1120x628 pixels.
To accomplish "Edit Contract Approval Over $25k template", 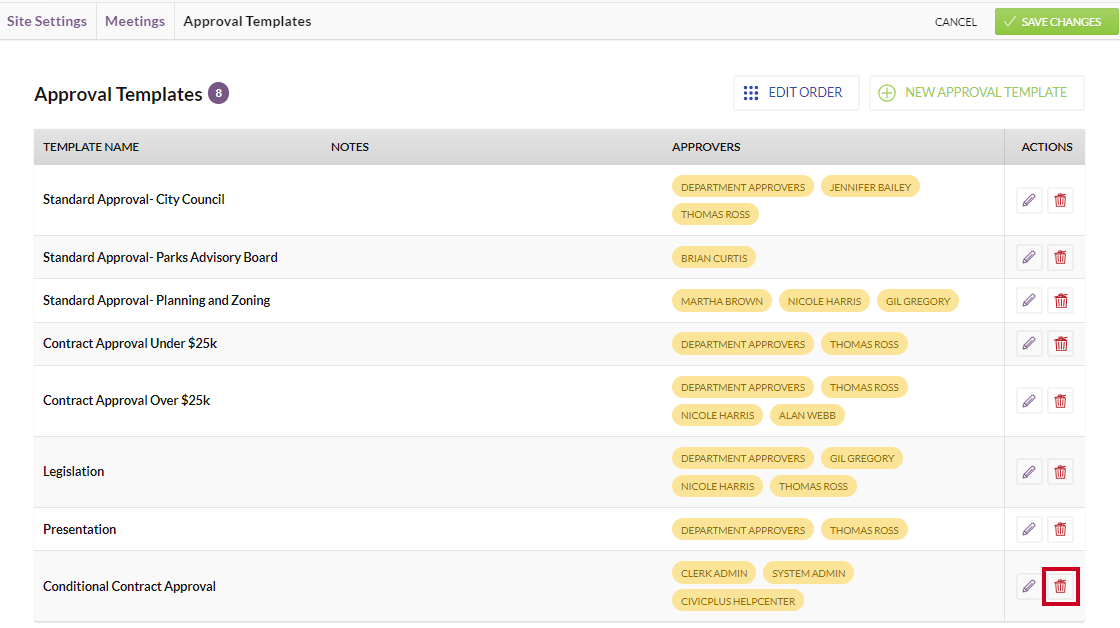I will pyautogui.click(x=1029, y=401).
